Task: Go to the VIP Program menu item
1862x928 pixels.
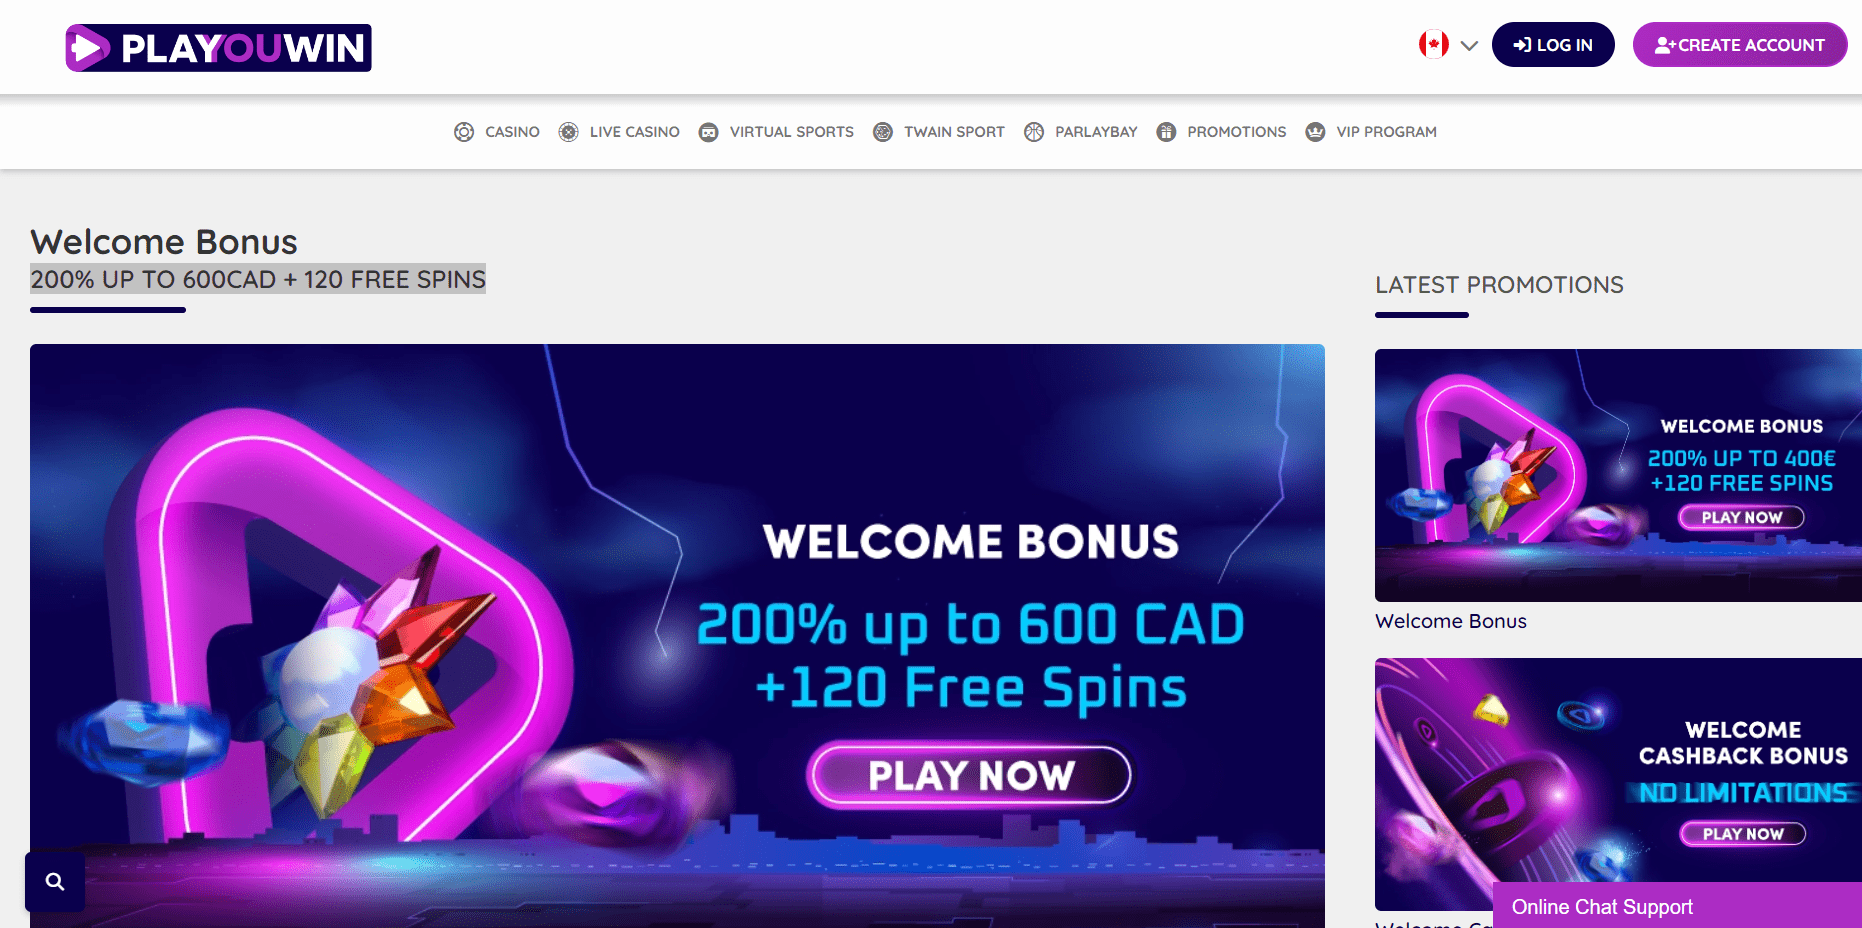Action: click(x=1386, y=132)
